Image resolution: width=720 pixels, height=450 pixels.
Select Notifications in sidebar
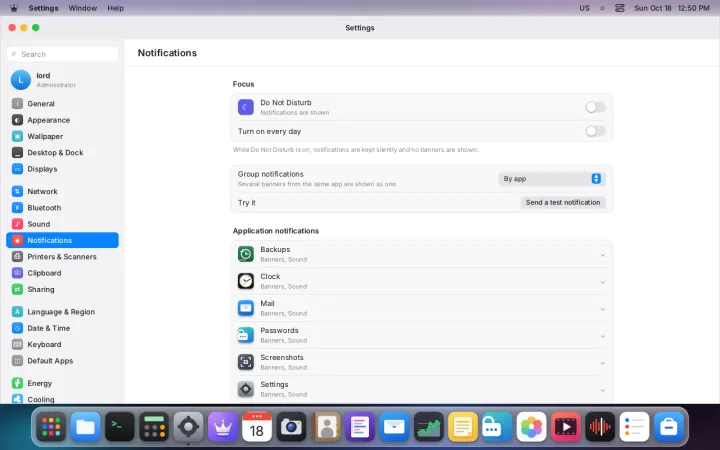pos(62,240)
